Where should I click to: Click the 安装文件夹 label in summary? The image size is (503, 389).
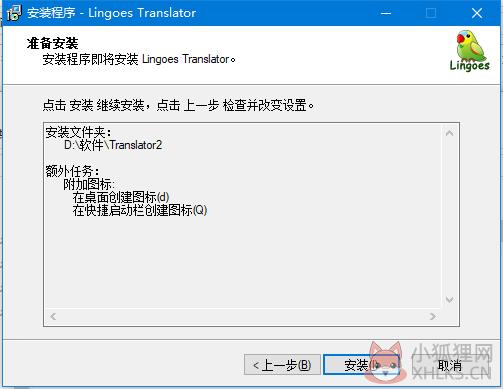(78, 132)
